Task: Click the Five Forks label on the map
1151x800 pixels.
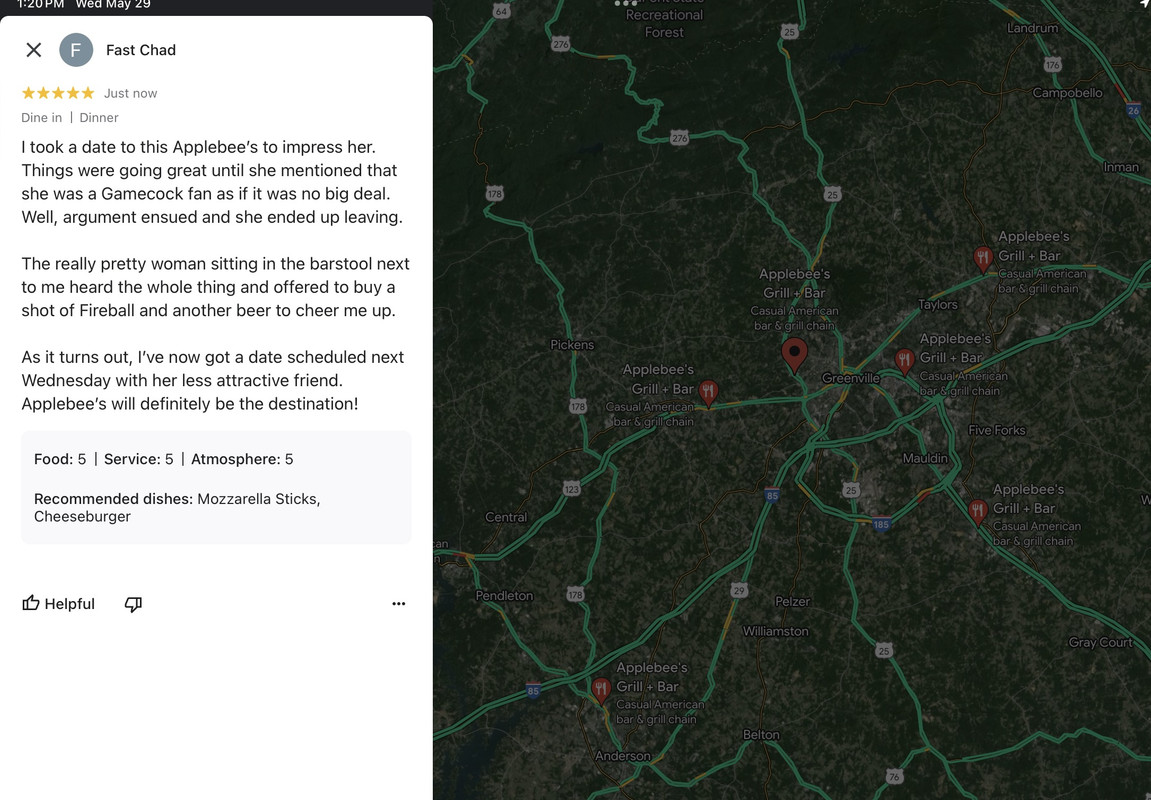Action: point(996,430)
